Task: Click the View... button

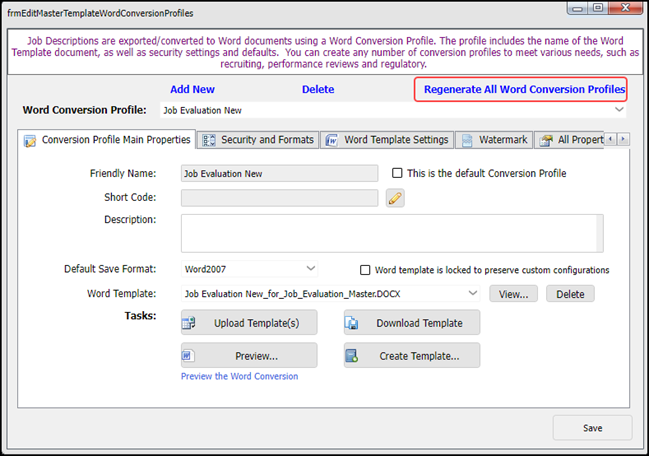Action: [x=513, y=294]
